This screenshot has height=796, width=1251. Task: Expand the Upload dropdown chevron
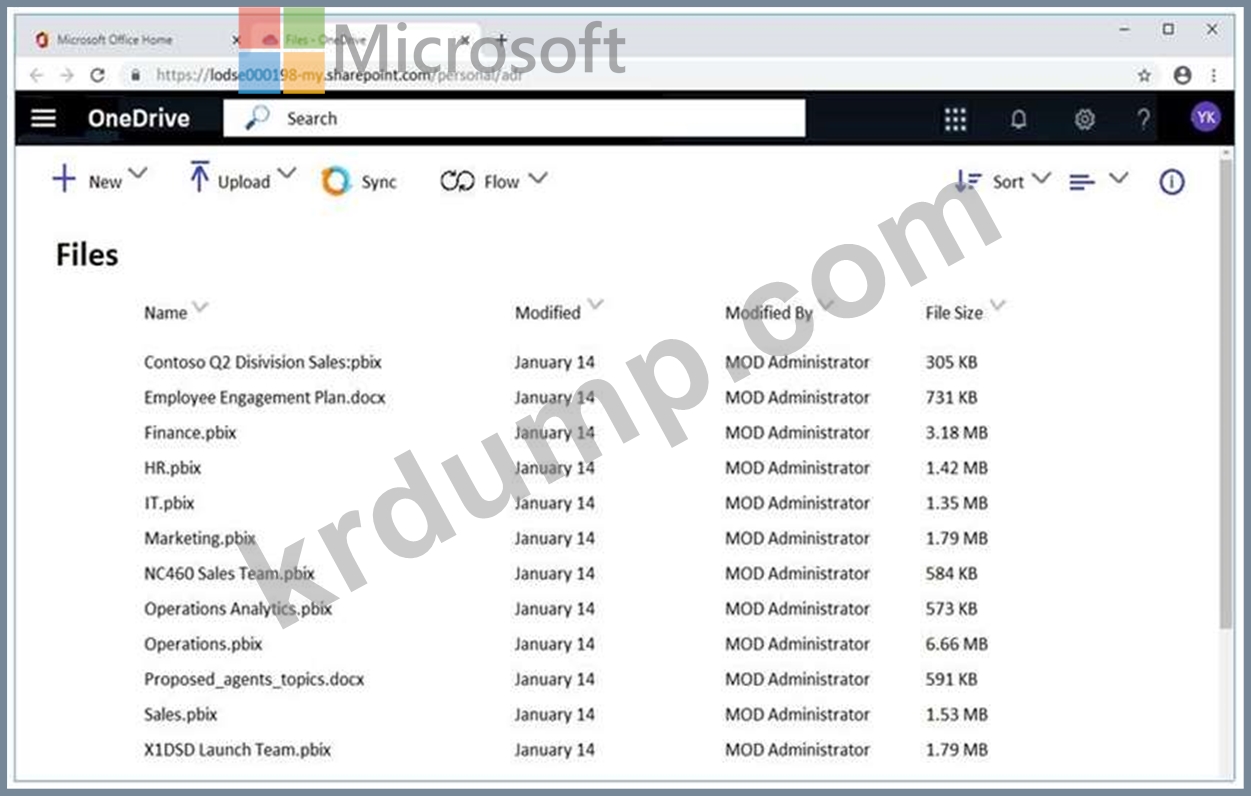tap(287, 175)
